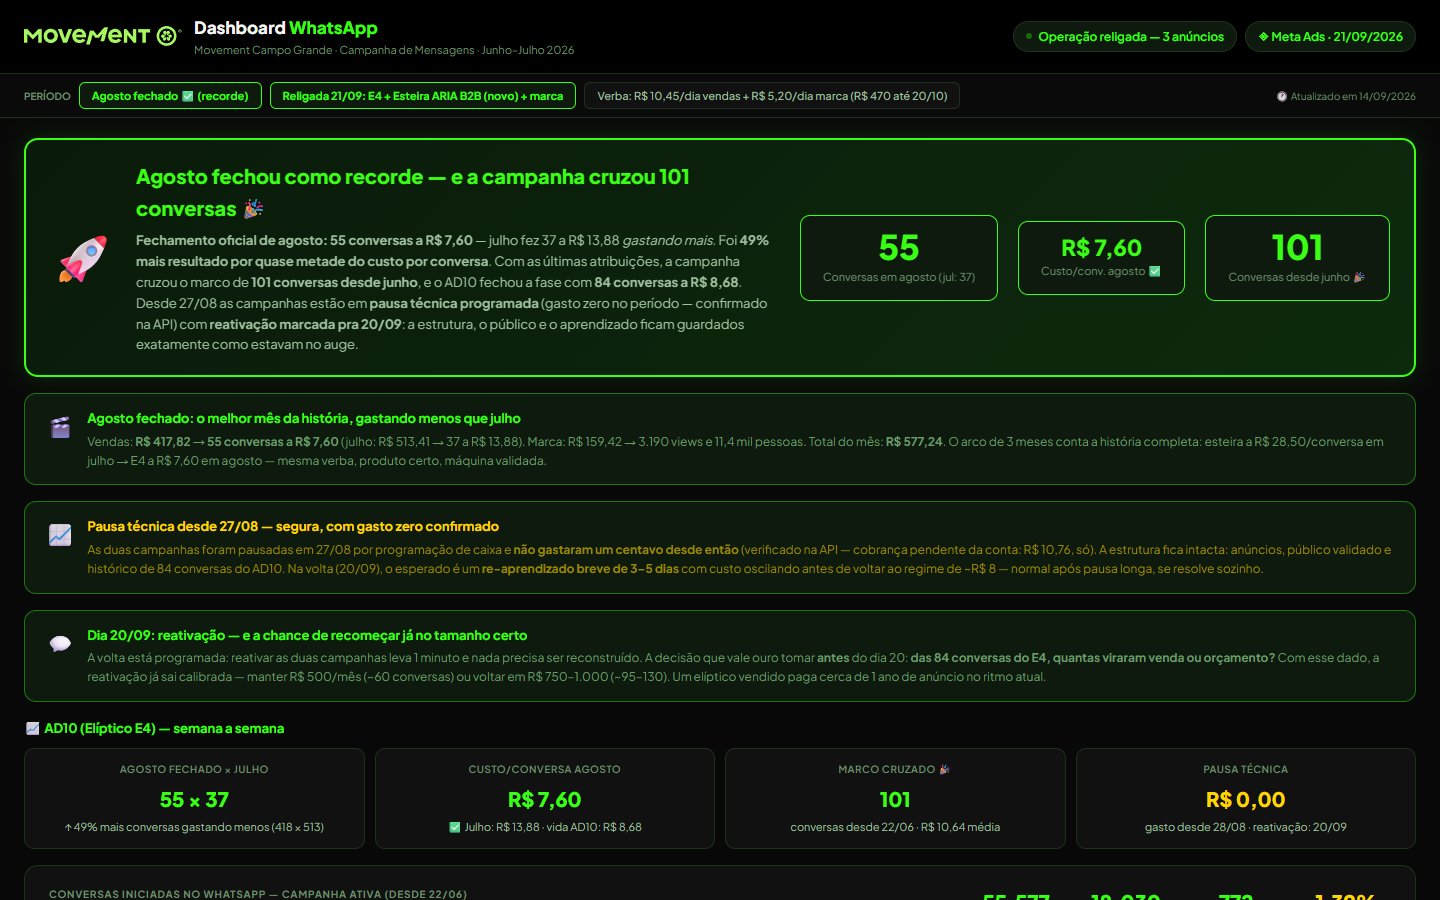Click the 'Movement Campo Grande' subtitle line
The width and height of the screenshot is (1440, 900).
pos(384,50)
